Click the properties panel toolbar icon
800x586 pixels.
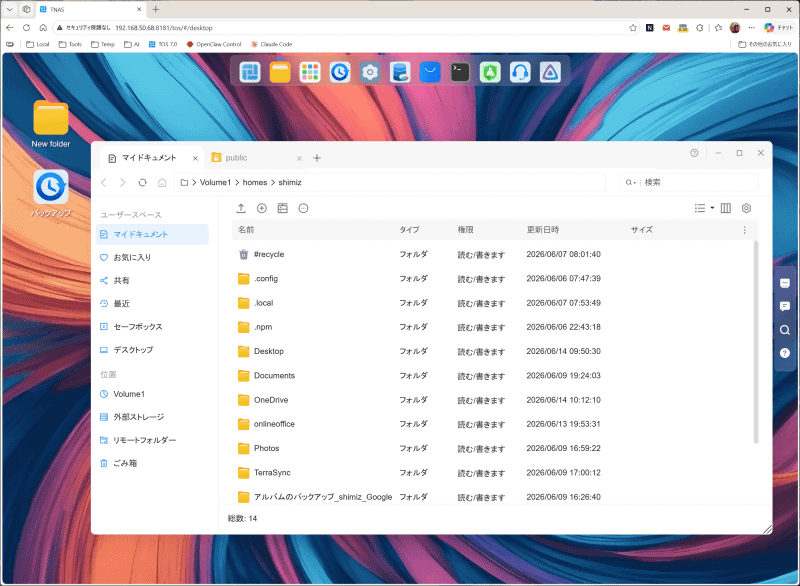[x=283, y=208]
